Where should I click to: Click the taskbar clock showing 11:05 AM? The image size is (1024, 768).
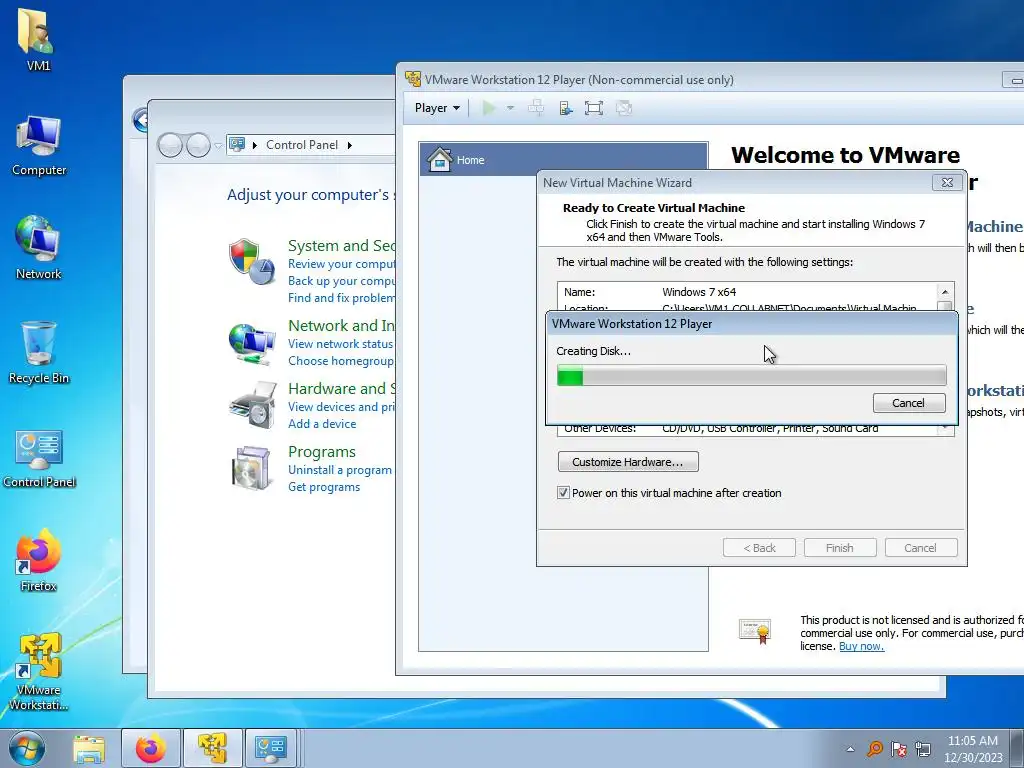tap(972, 748)
